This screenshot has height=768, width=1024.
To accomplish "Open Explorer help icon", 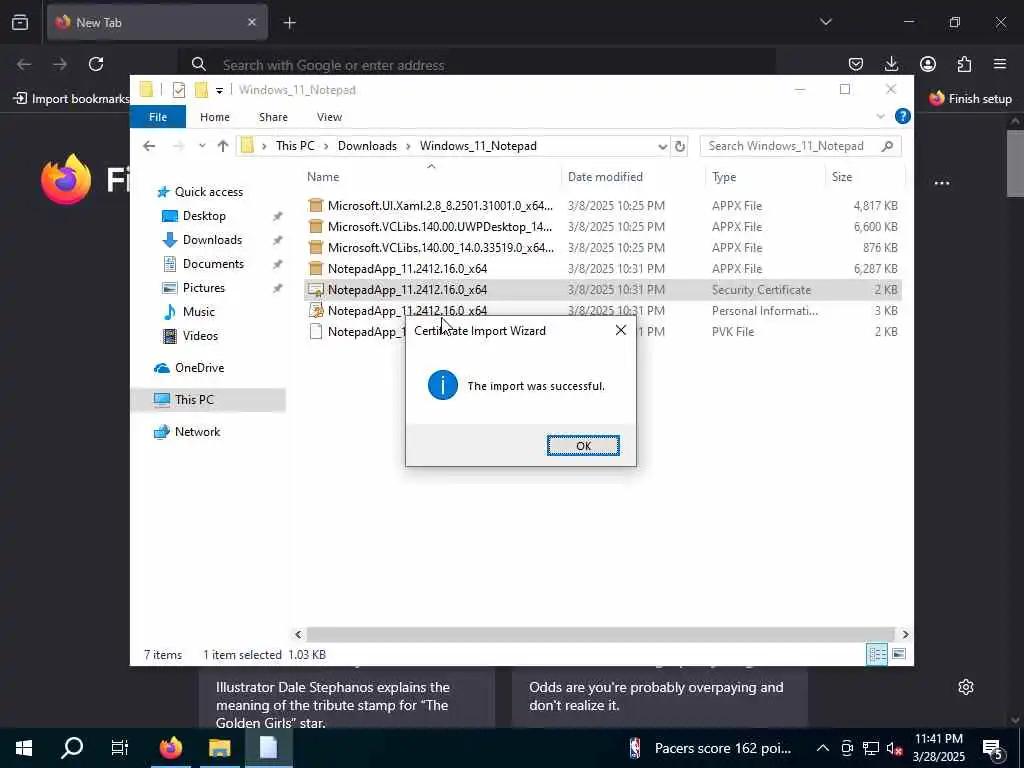I will tap(903, 116).
